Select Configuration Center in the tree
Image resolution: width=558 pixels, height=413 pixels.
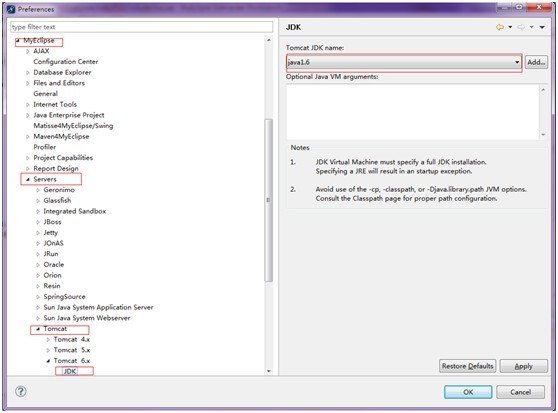[x=66, y=62]
